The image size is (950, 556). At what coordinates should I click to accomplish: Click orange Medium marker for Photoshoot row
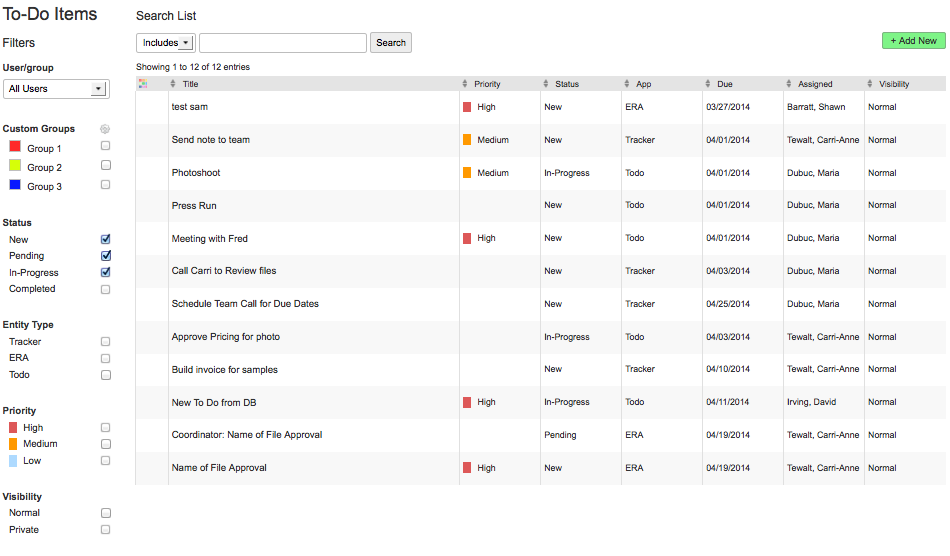[467, 173]
